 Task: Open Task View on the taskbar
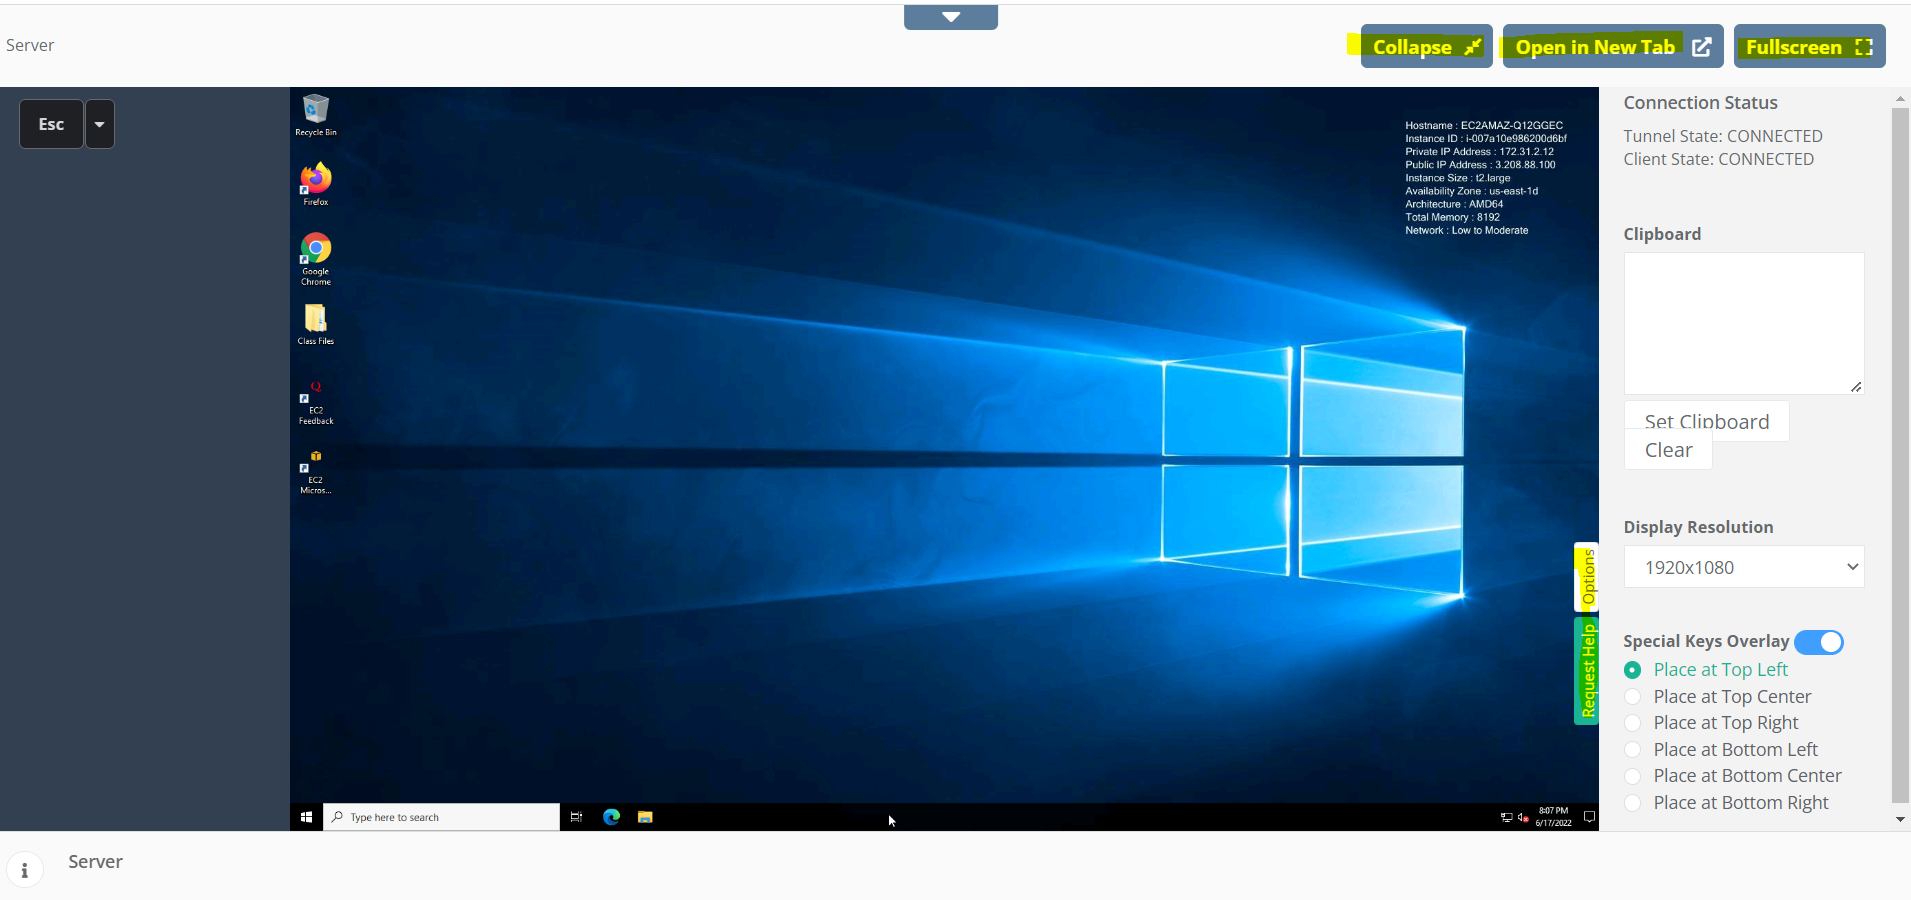(x=576, y=817)
